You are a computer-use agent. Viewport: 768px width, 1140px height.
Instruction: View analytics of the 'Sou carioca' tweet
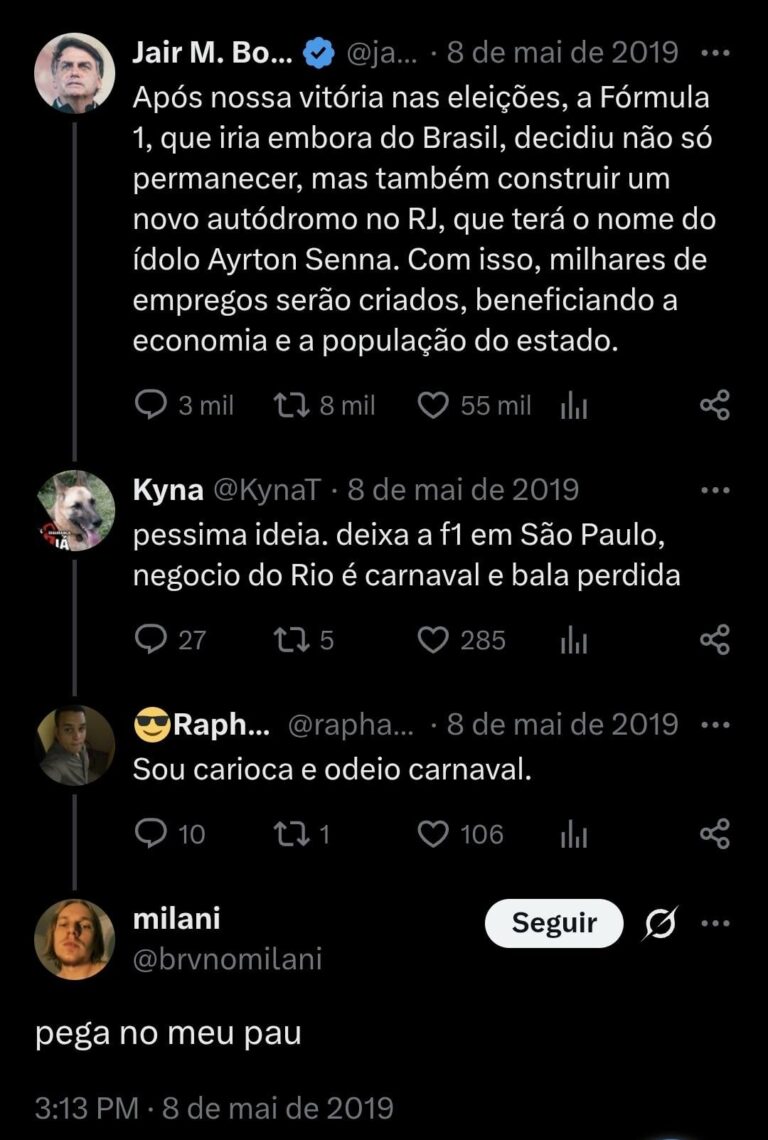point(572,834)
